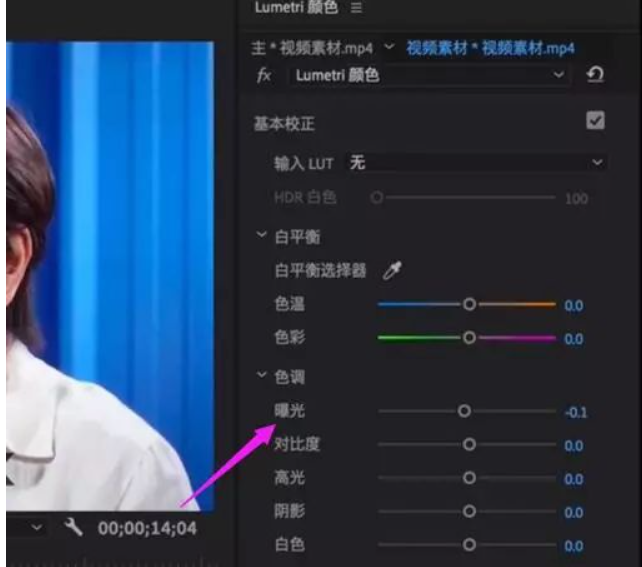The image size is (642, 567).
Task: Select the 白平衡选择器 eyedropper
Action: click(392, 271)
